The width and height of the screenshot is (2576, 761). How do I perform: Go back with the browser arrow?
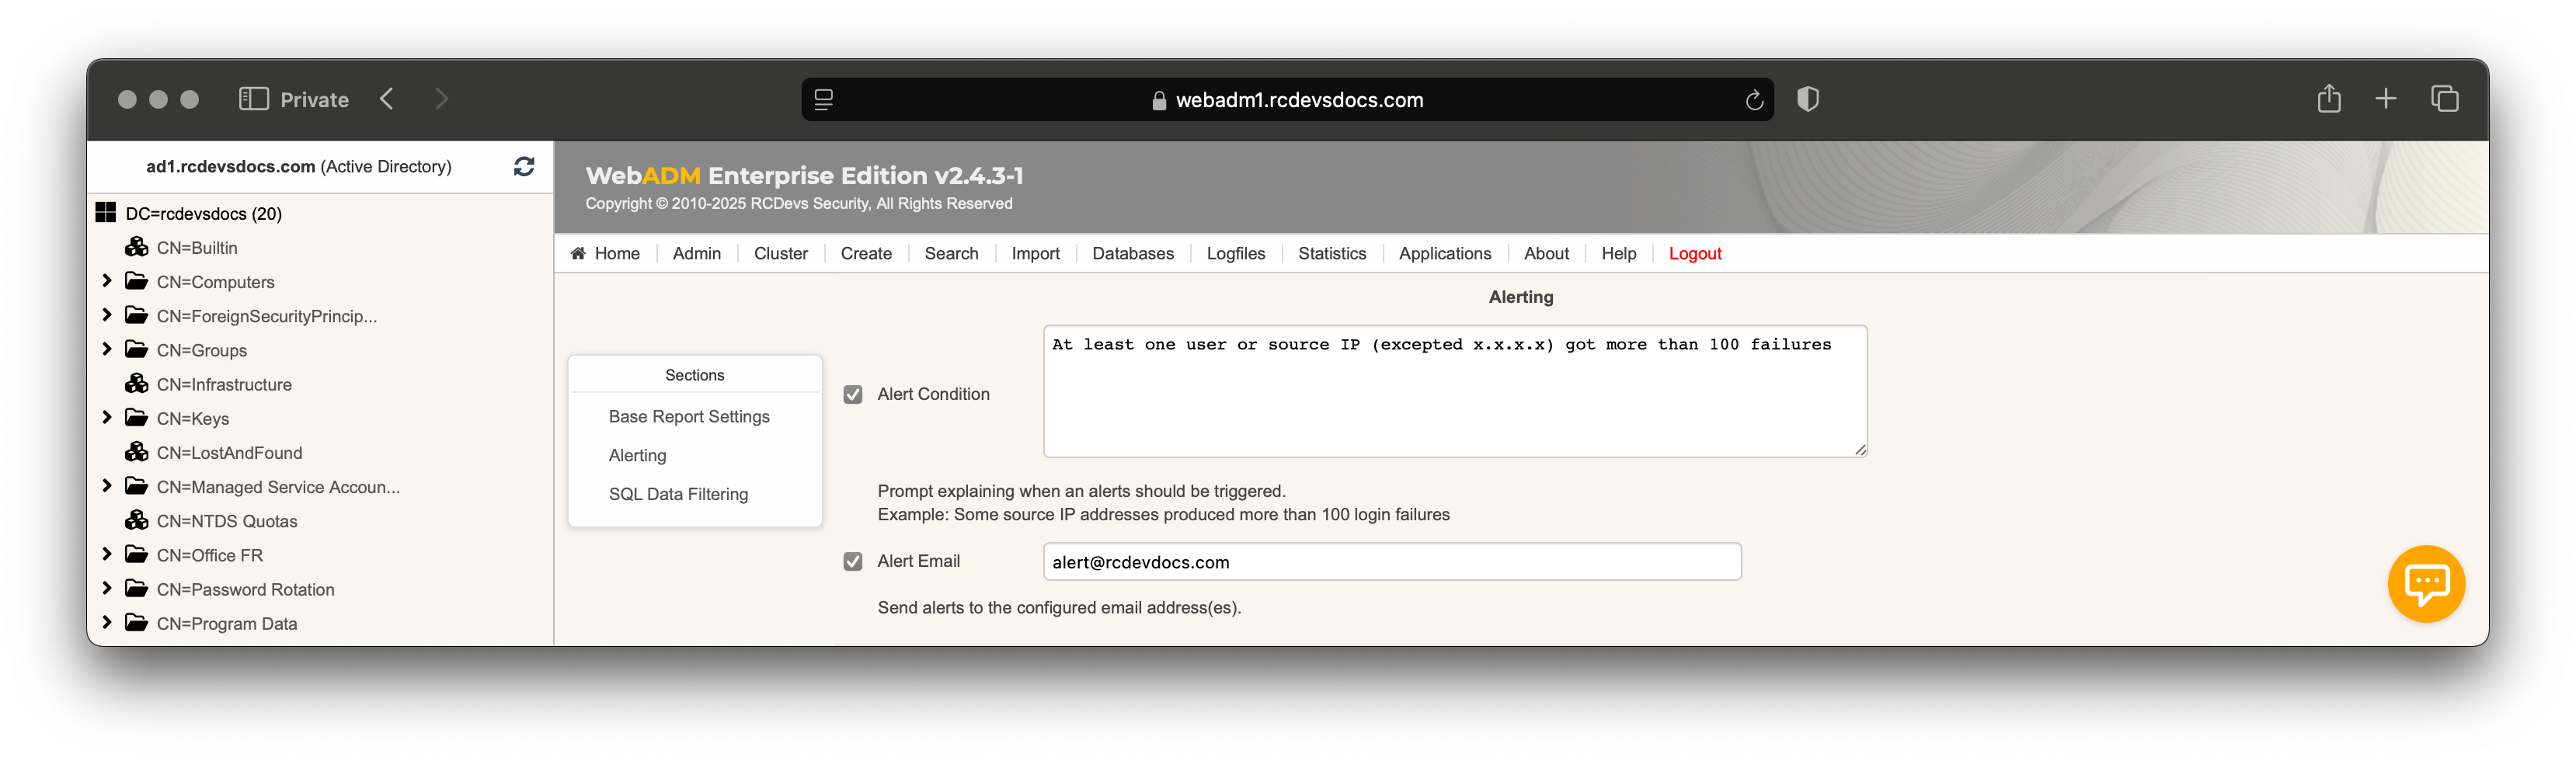click(388, 99)
